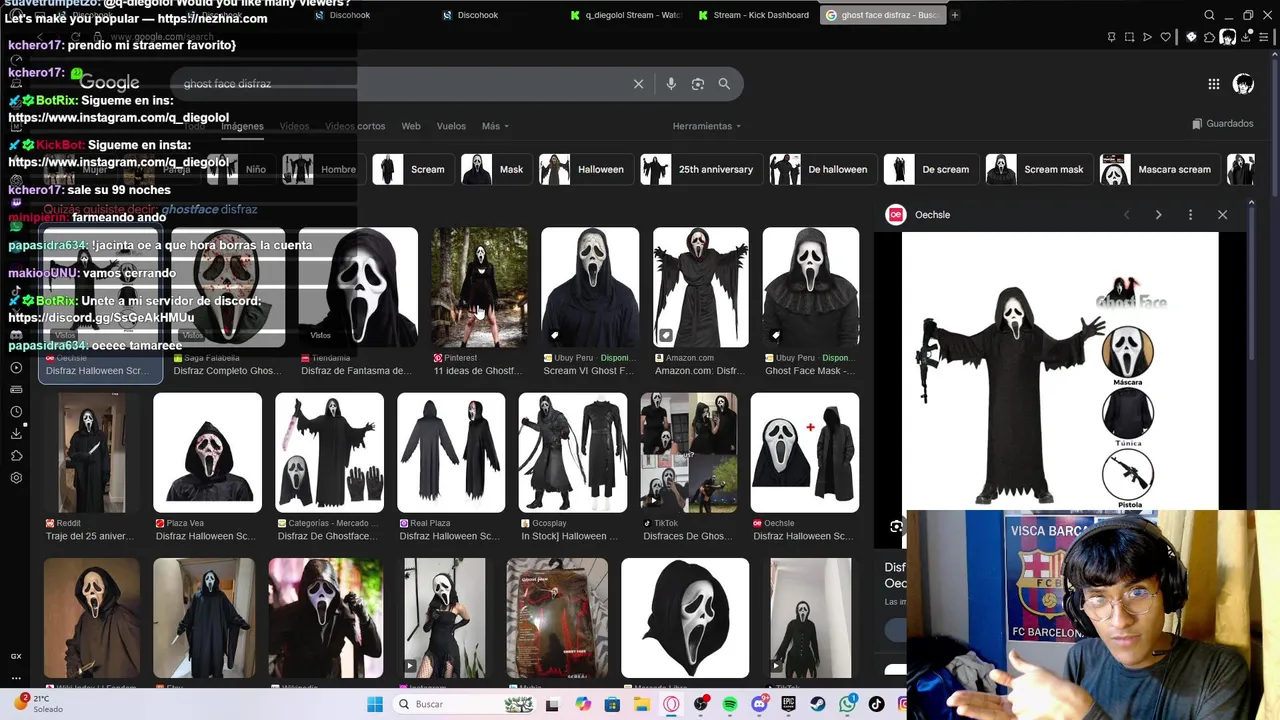Open preview panel three-dot options
This screenshot has height=720, width=1280.
tap(1190, 215)
